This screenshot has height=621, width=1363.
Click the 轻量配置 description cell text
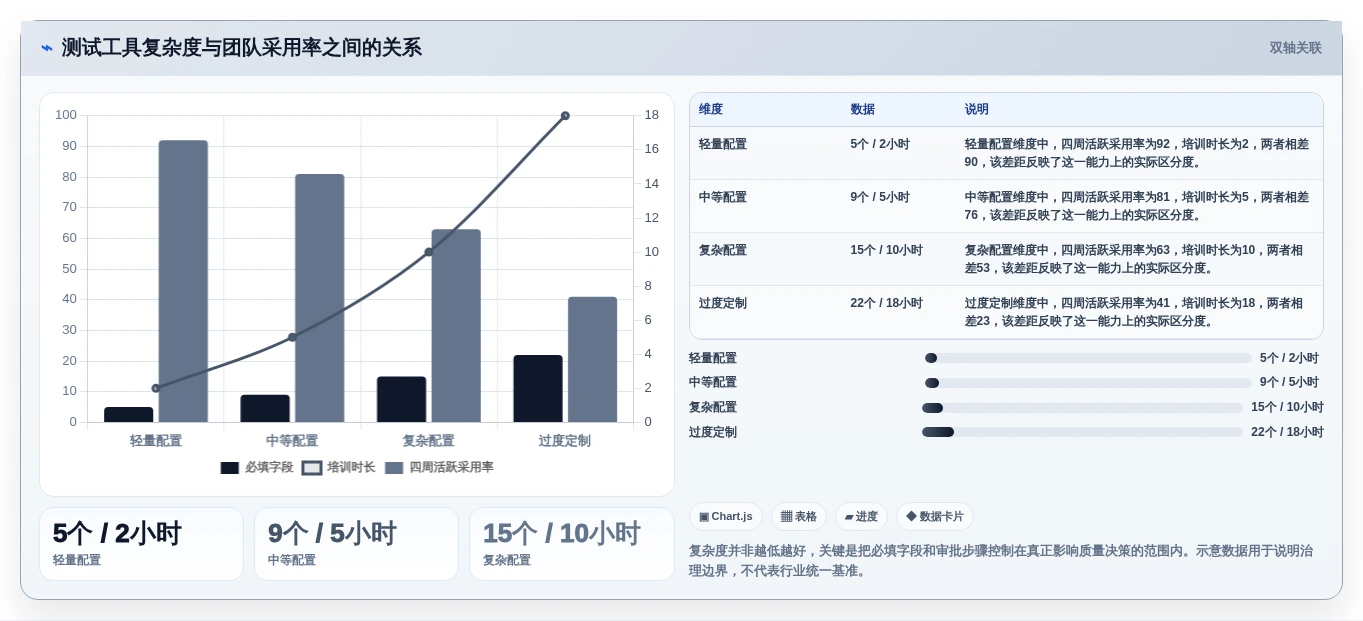pyautogui.click(x=1137, y=153)
